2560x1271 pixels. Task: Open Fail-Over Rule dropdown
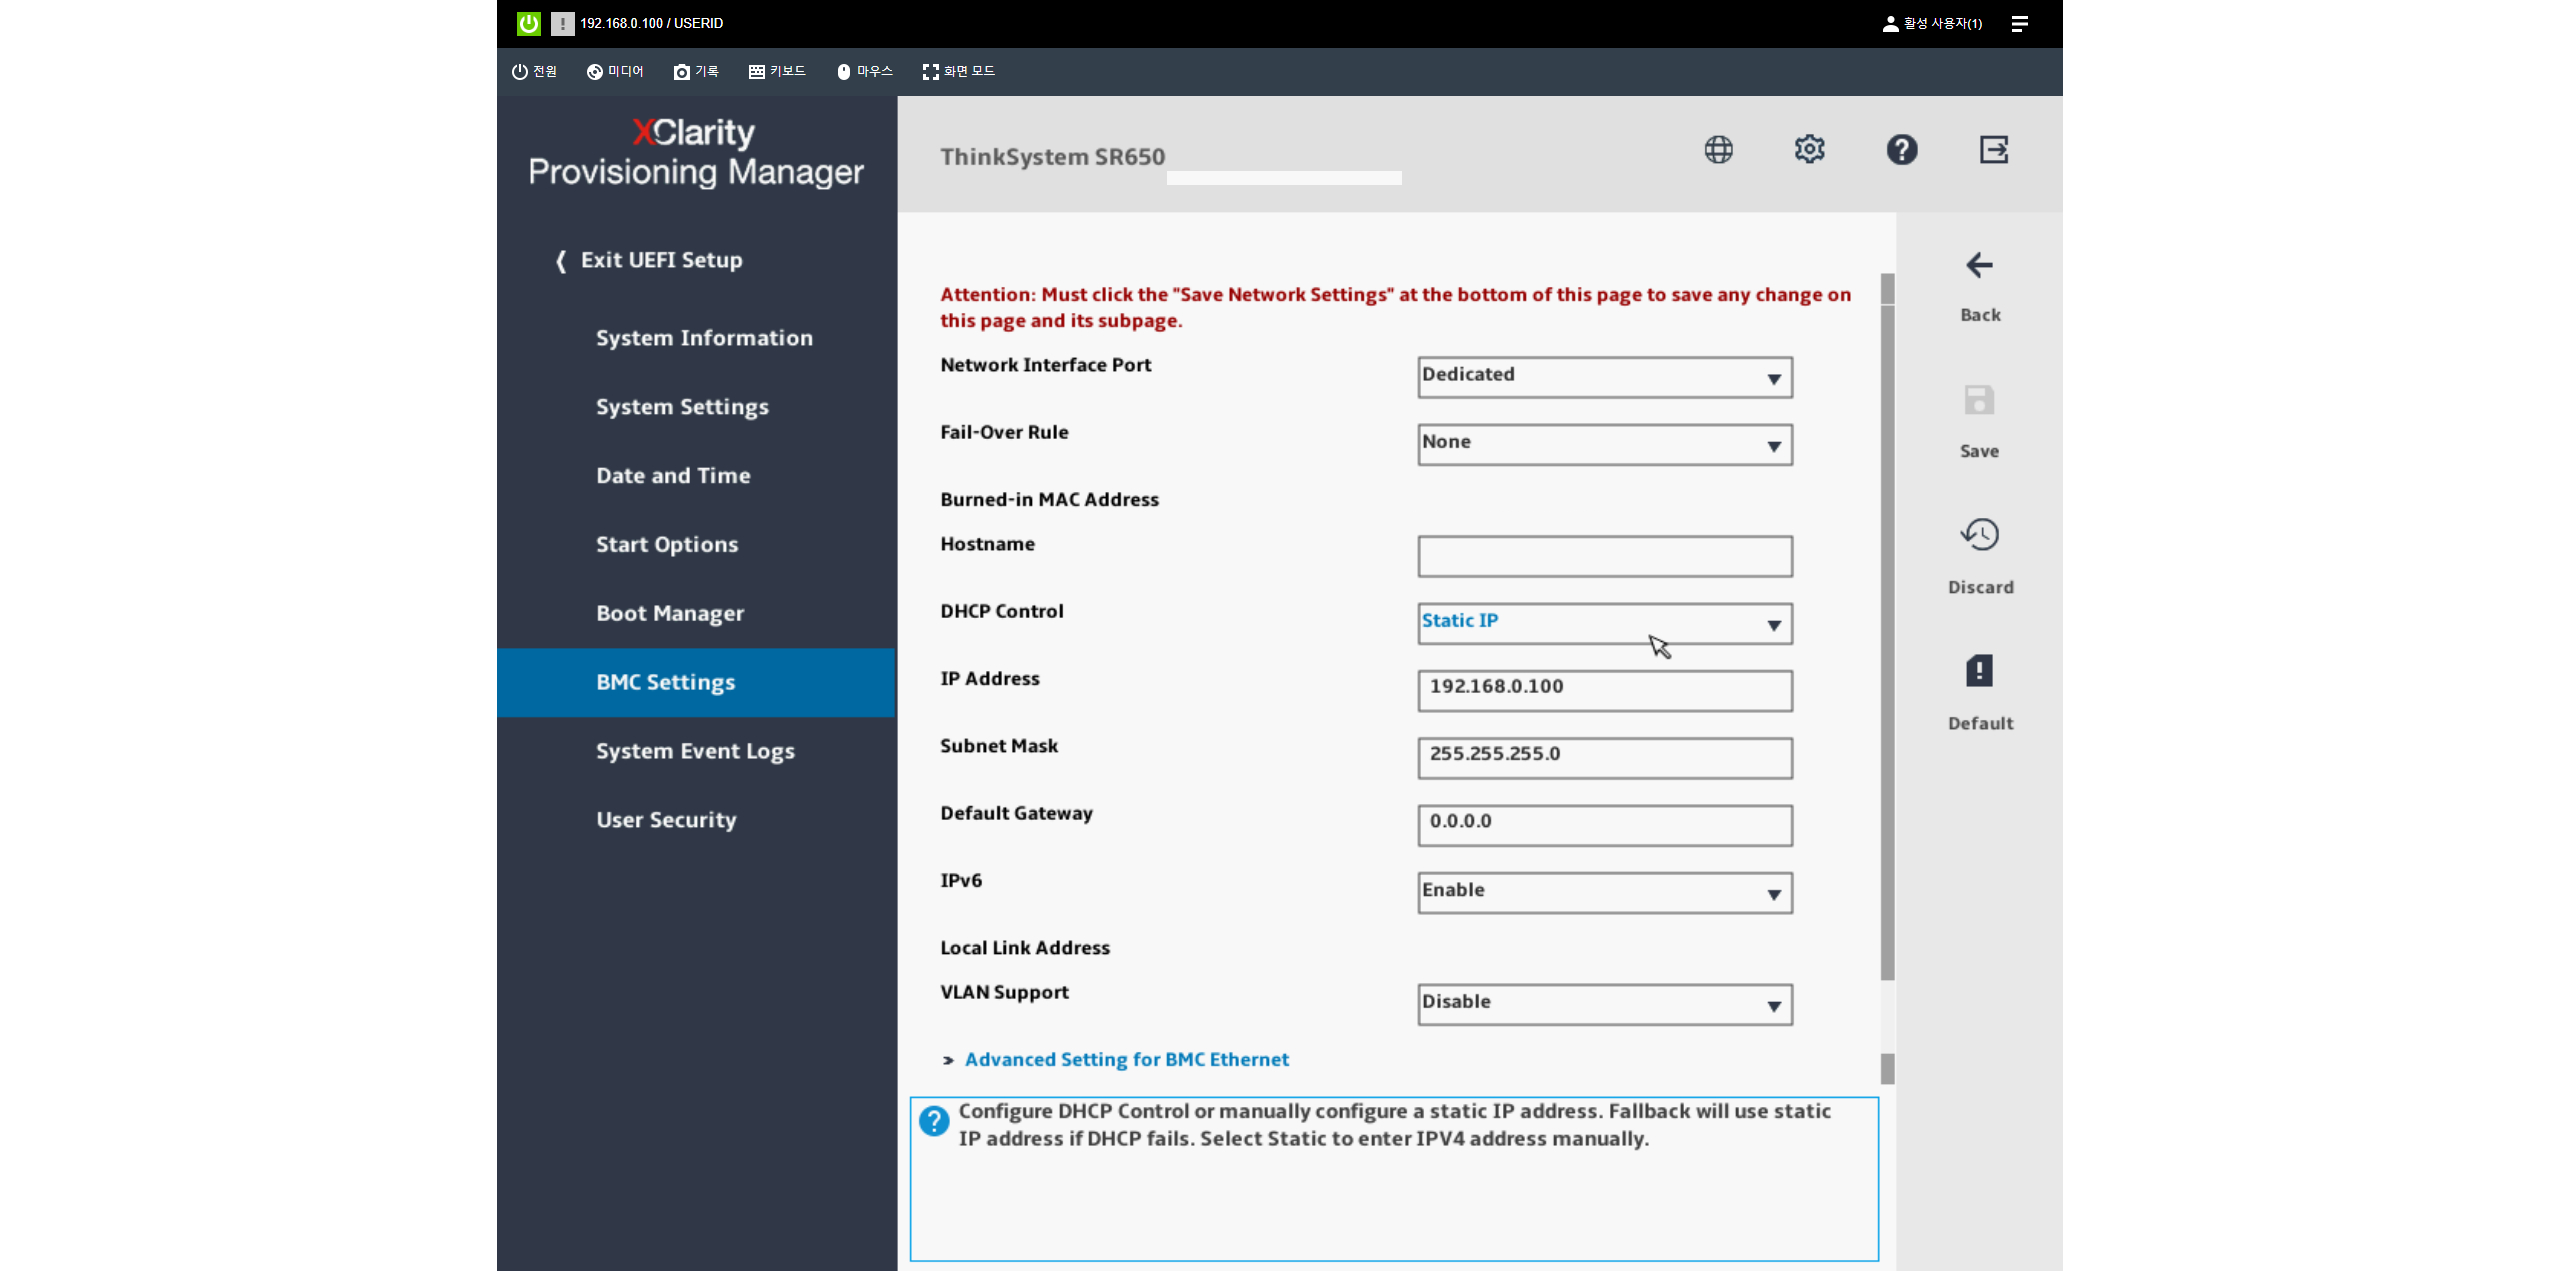pos(1604,444)
